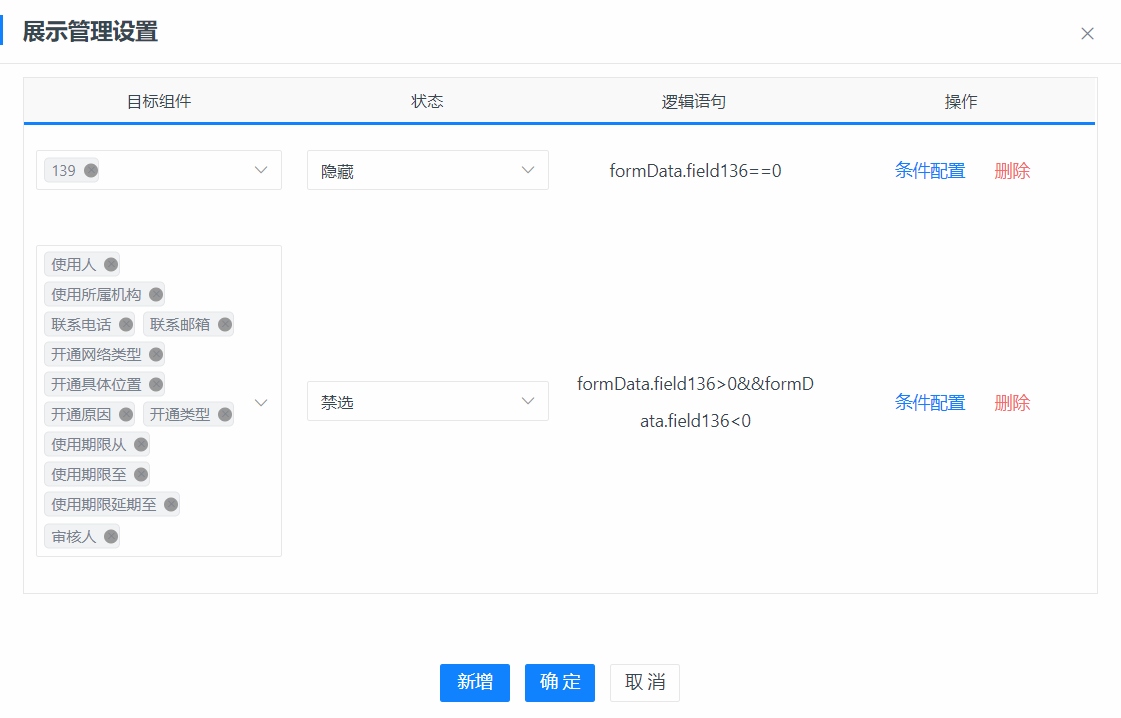Confirm with the 确定 button
Screen dimensions: 1121x718
(560, 683)
